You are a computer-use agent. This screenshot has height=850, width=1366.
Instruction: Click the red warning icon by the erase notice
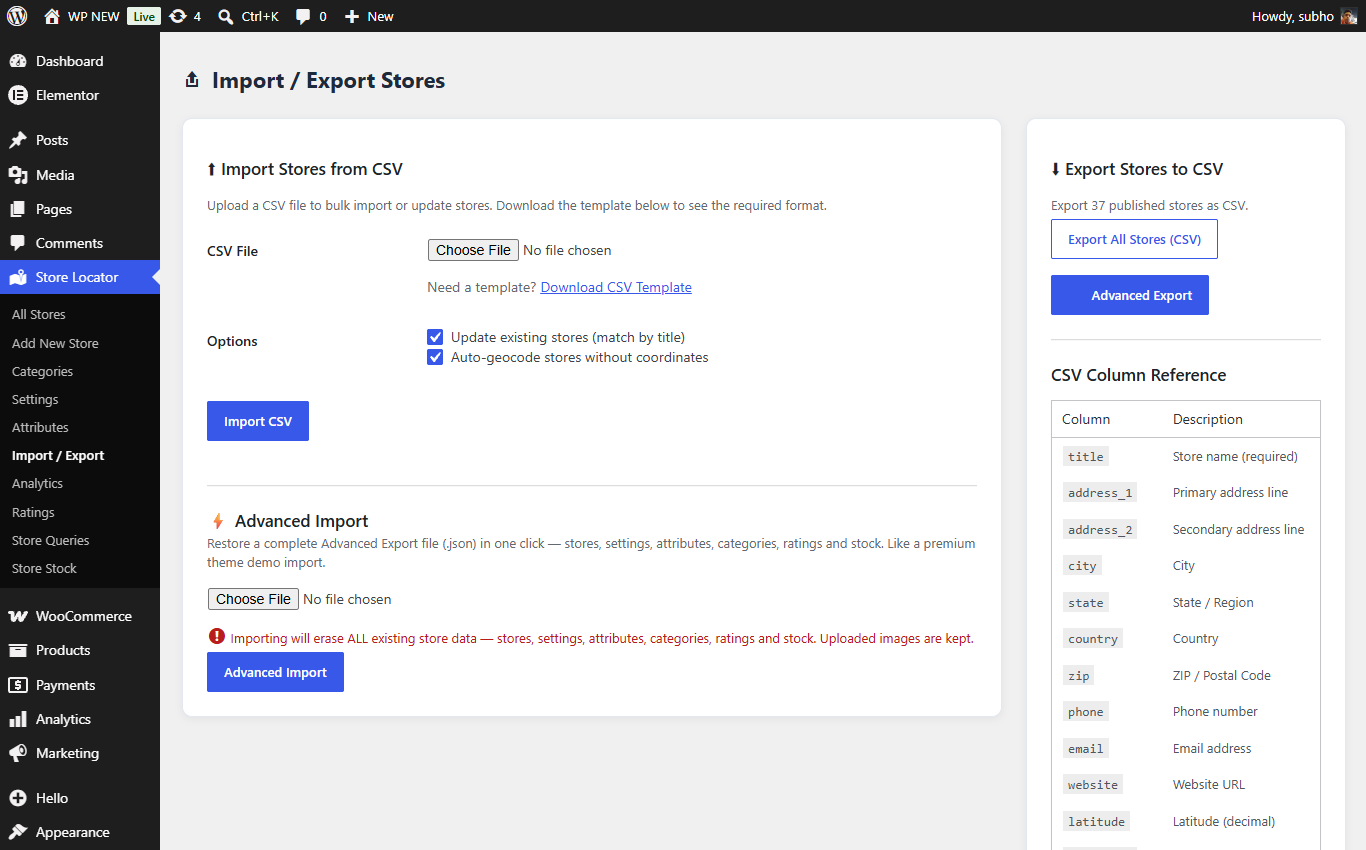[x=216, y=636]
